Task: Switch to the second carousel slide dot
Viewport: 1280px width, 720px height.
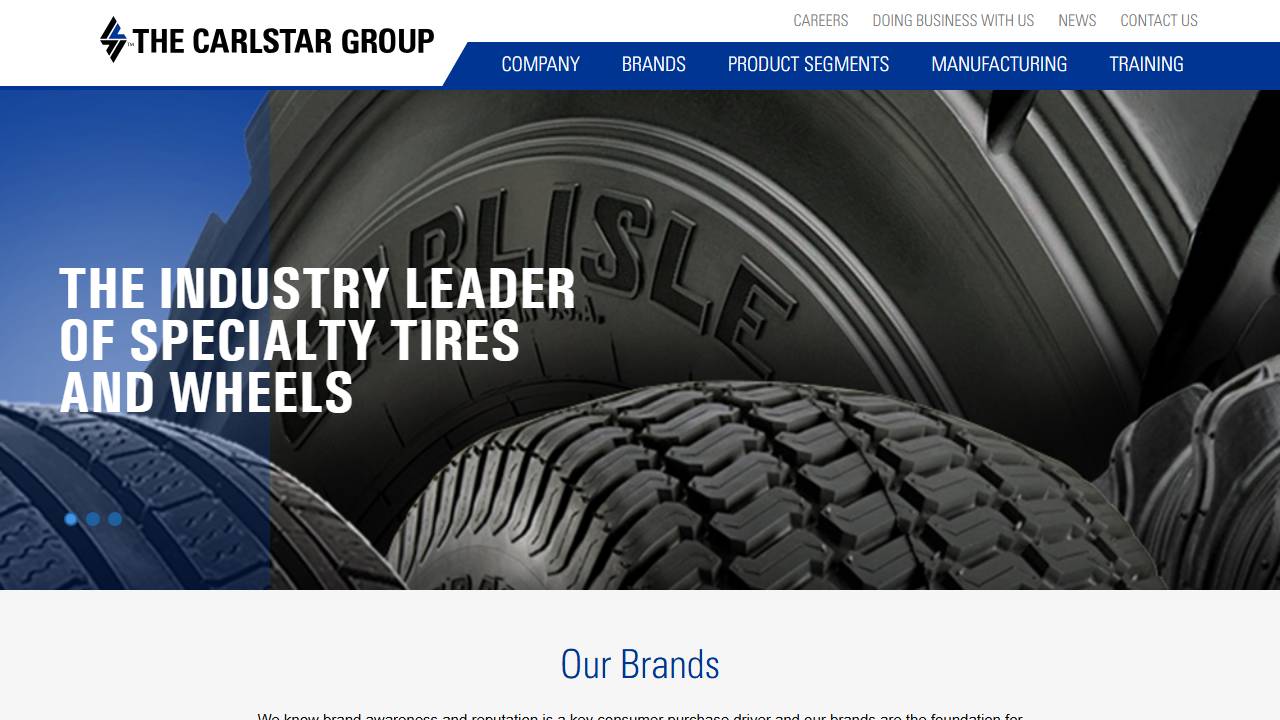Action: click(x=93, y=519)
